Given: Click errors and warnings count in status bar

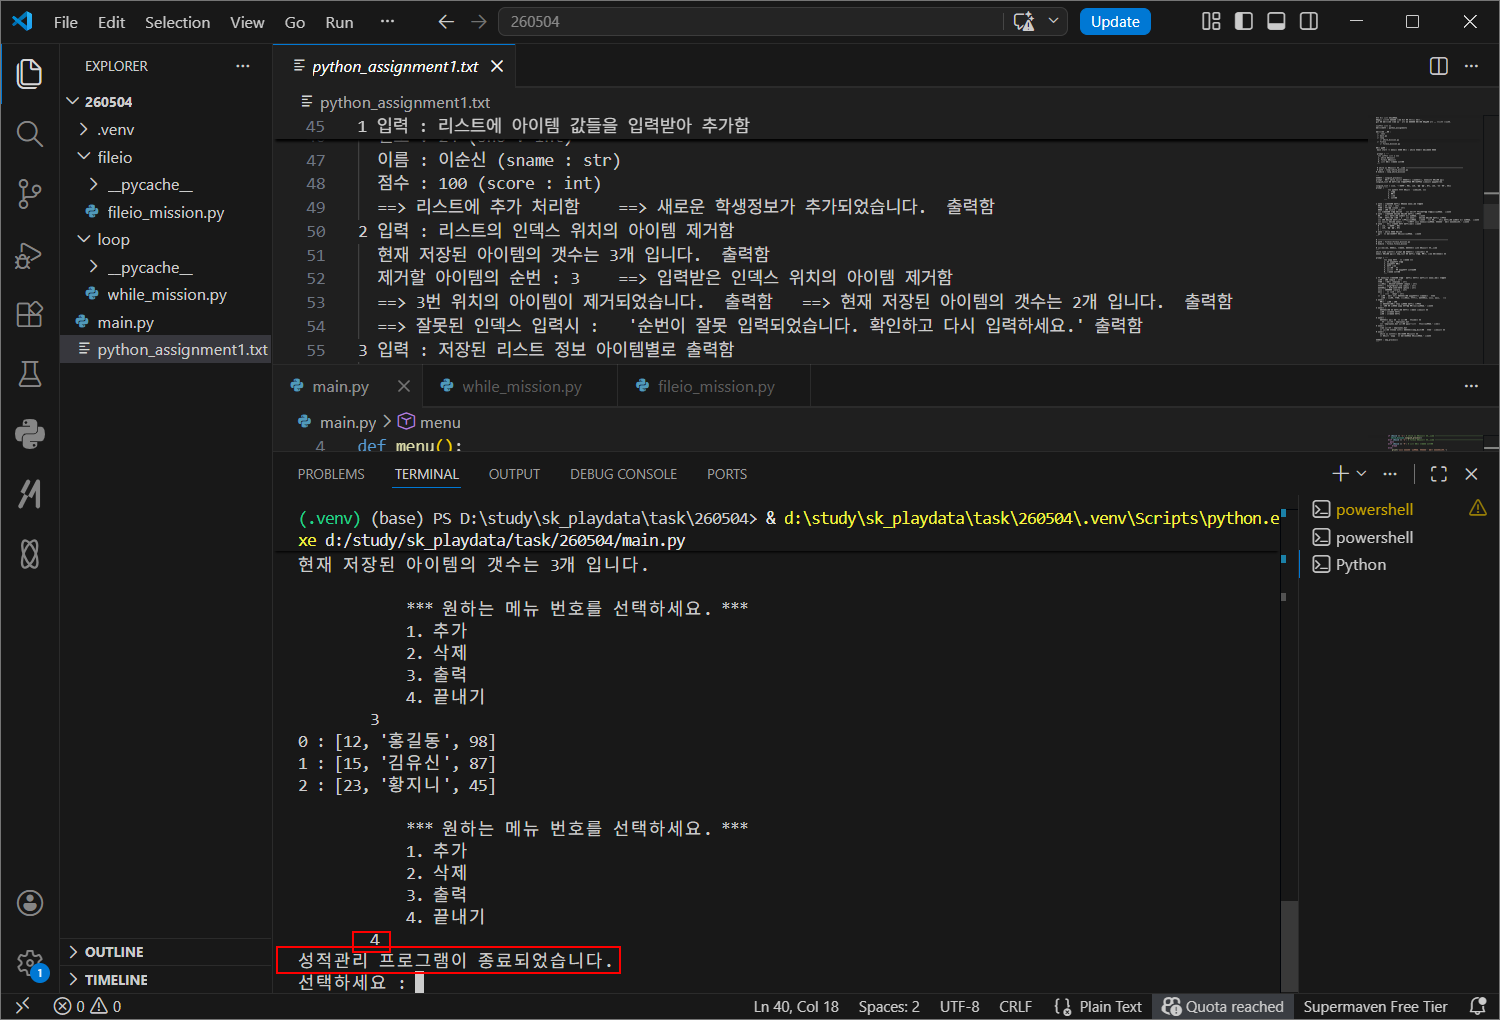Looking at the screenshot, I should (x=88, y=1006).
